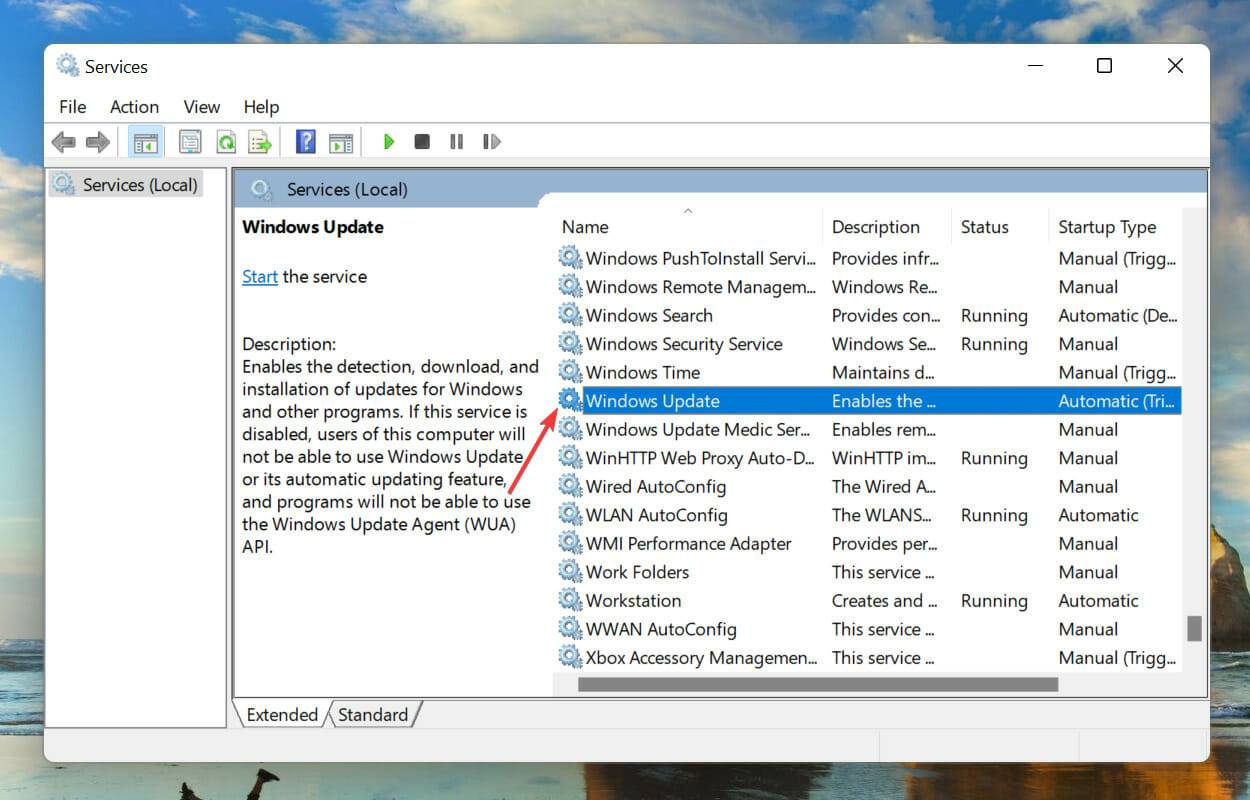Toggle the Show/Hide Console Tree icon
1250x800 pixels.
[x=145, y=141]
